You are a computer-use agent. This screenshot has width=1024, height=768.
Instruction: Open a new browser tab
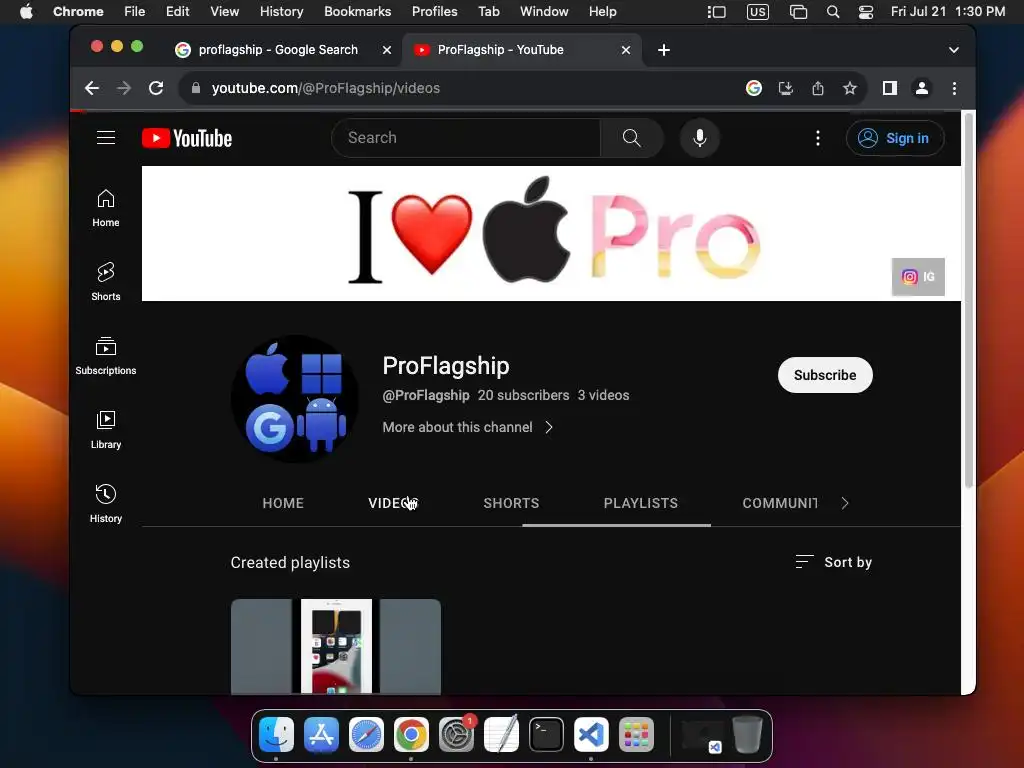664,50
